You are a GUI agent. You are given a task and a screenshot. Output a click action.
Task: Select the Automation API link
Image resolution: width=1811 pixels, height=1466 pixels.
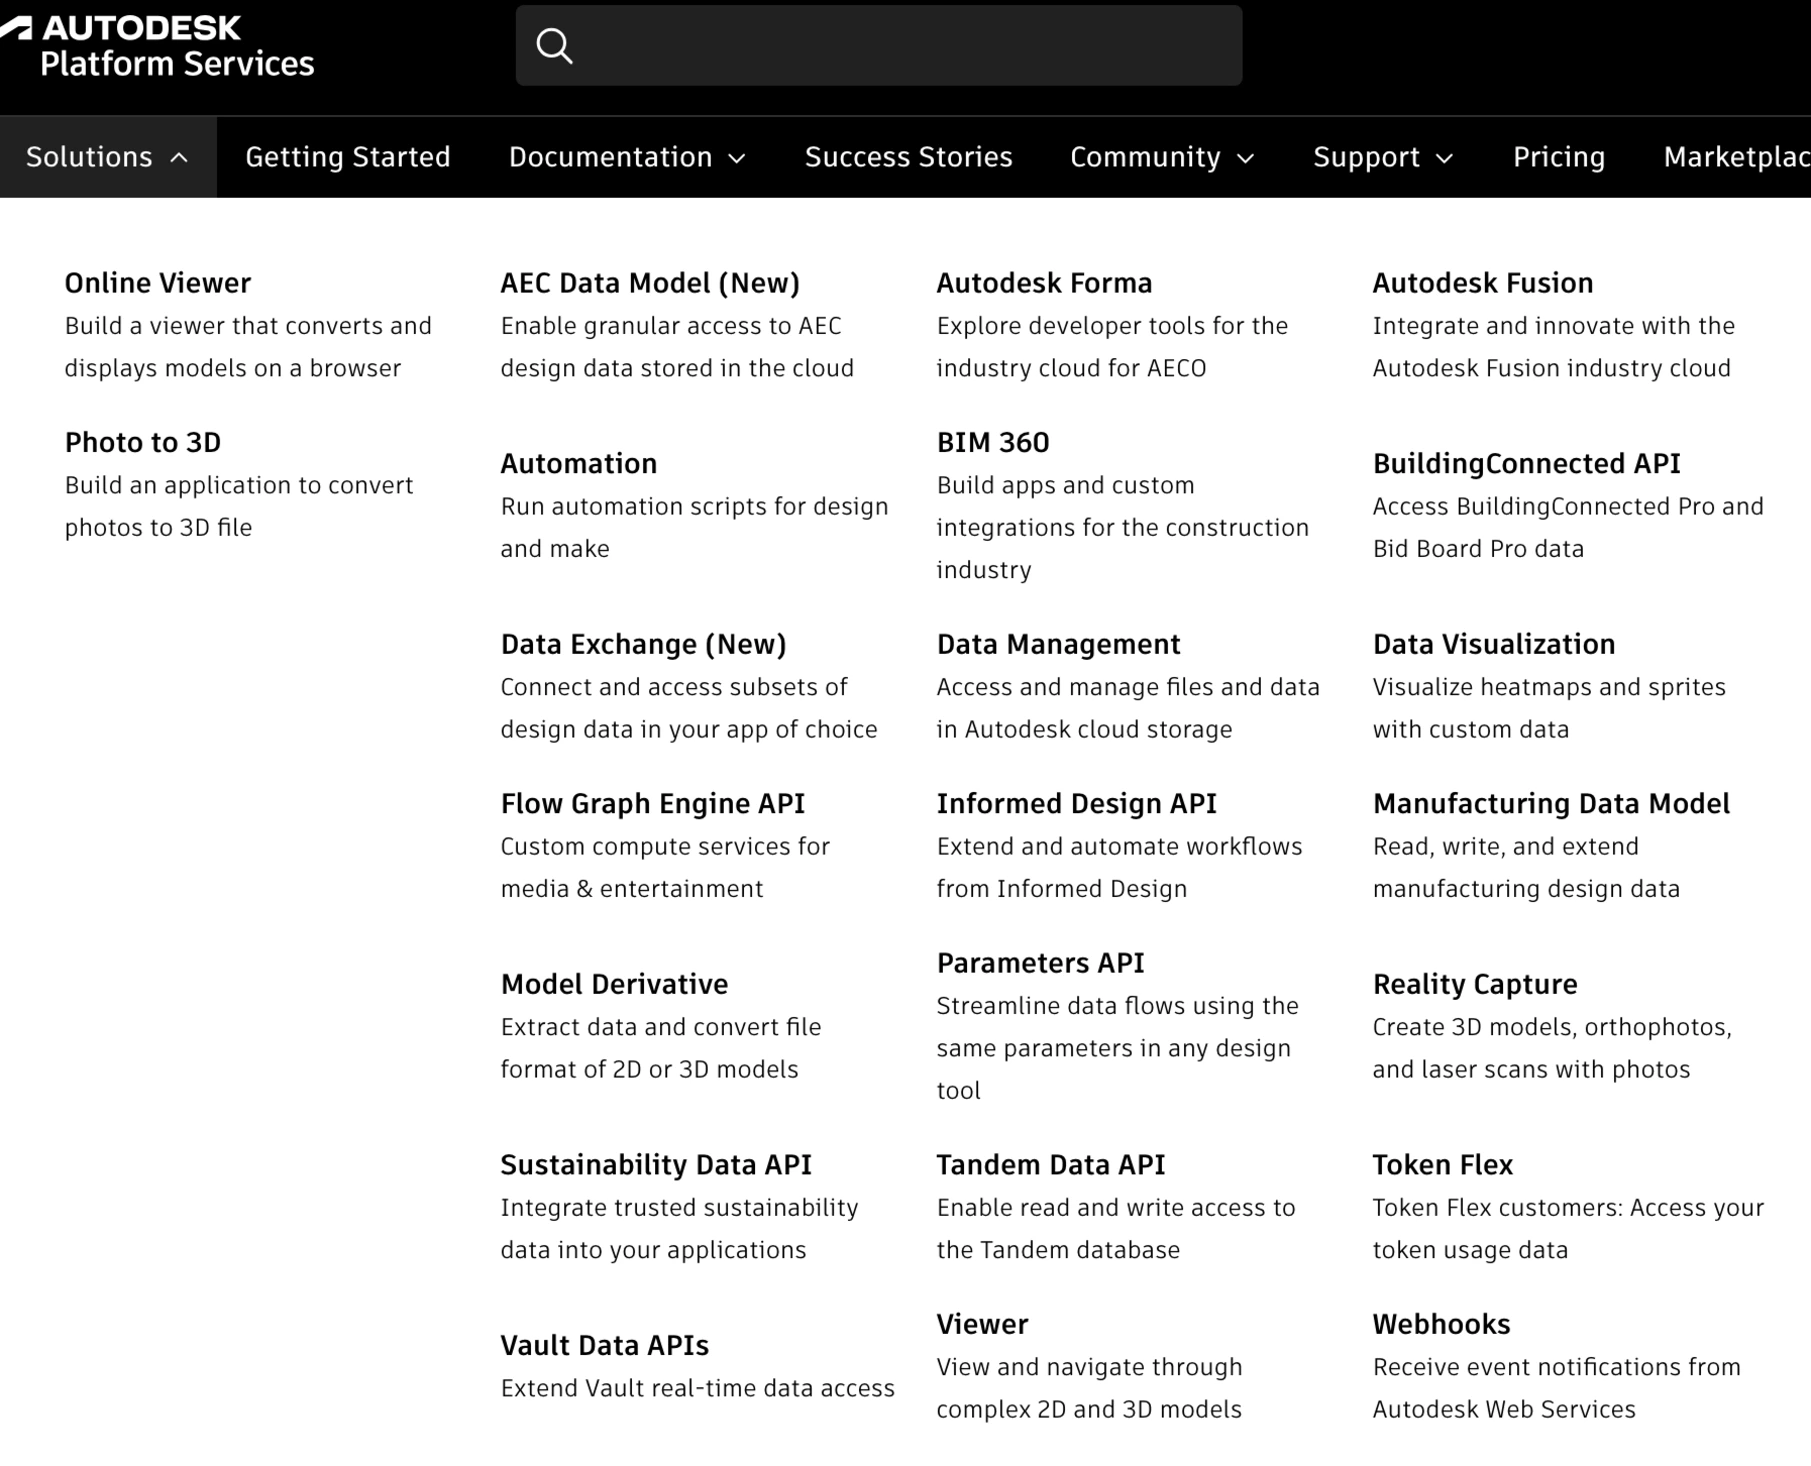point(579,463)
